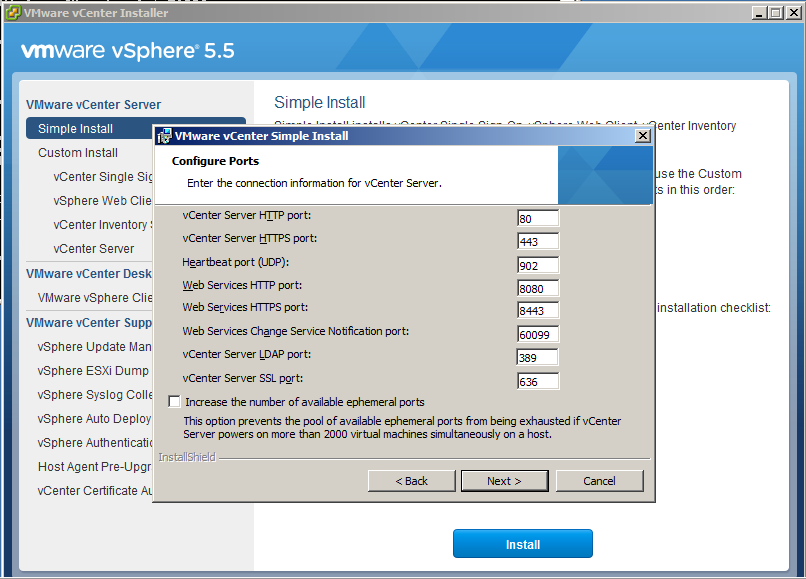Screen dimensions: 806x579
Task: Click the vCenter Server HTTP port field
Action: click(x=538, y=218)
